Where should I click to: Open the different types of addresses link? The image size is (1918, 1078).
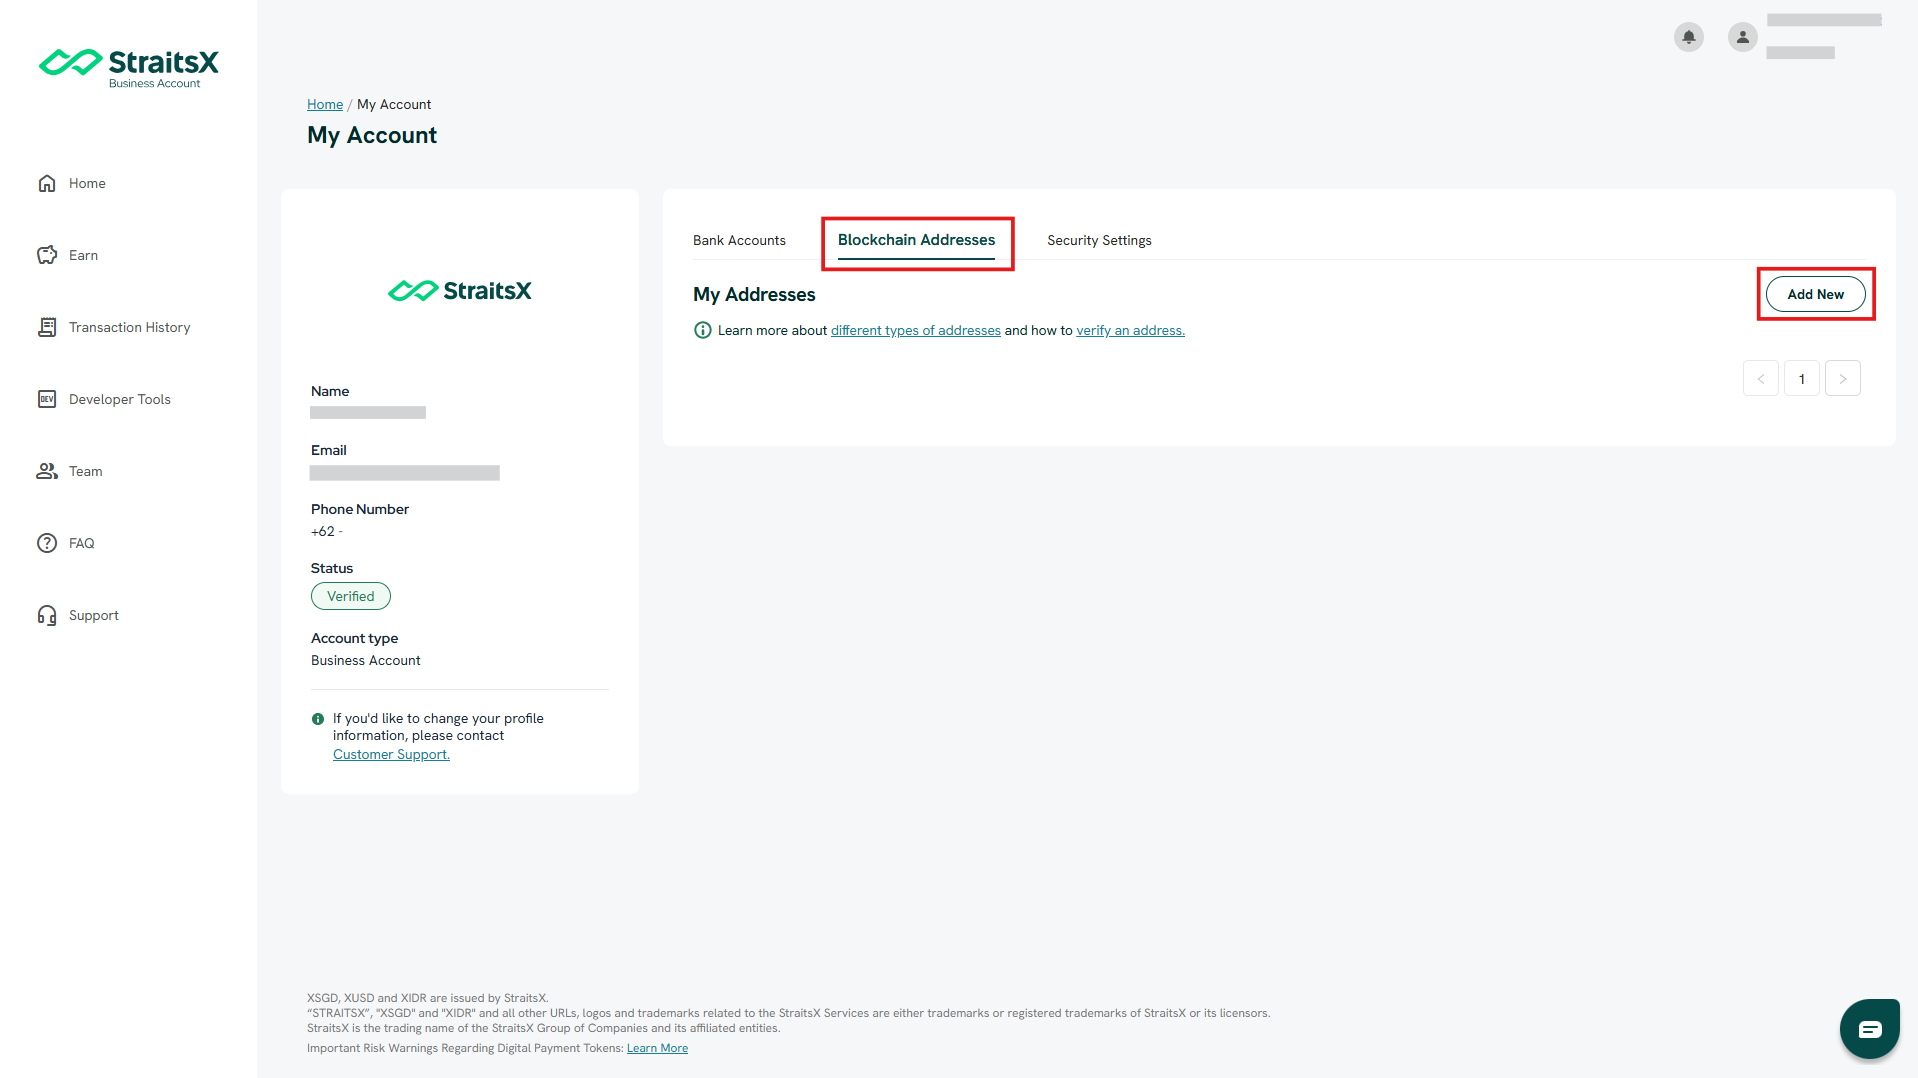(915, 330)
